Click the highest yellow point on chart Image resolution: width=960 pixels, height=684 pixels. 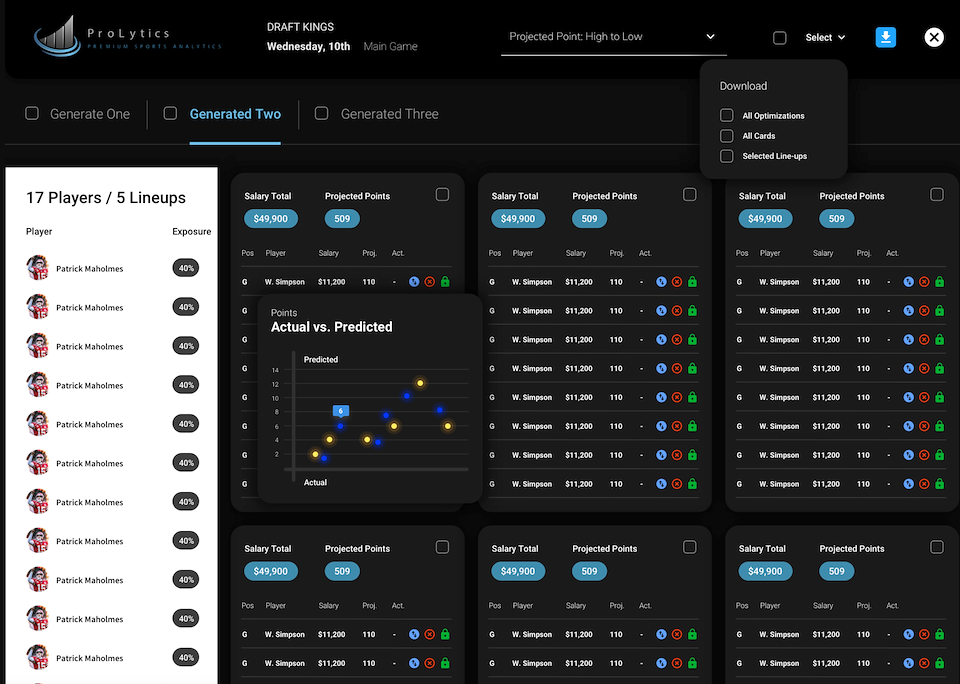420,383
